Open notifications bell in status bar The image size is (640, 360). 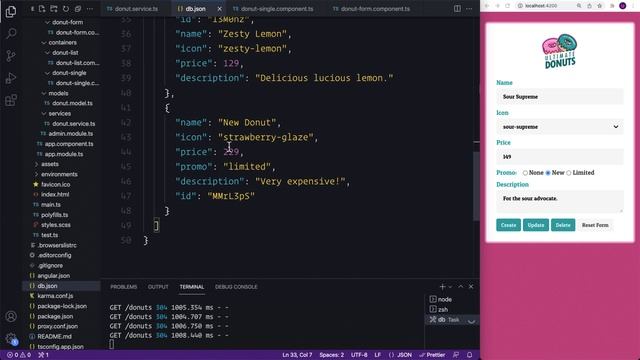(x=469, y=355)
